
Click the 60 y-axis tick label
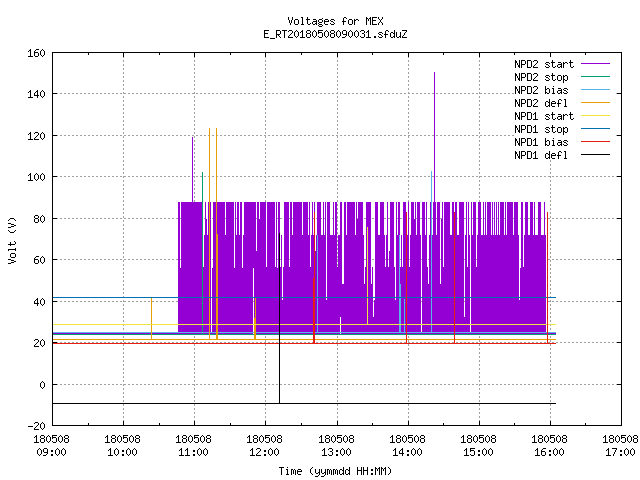(39, 260)
